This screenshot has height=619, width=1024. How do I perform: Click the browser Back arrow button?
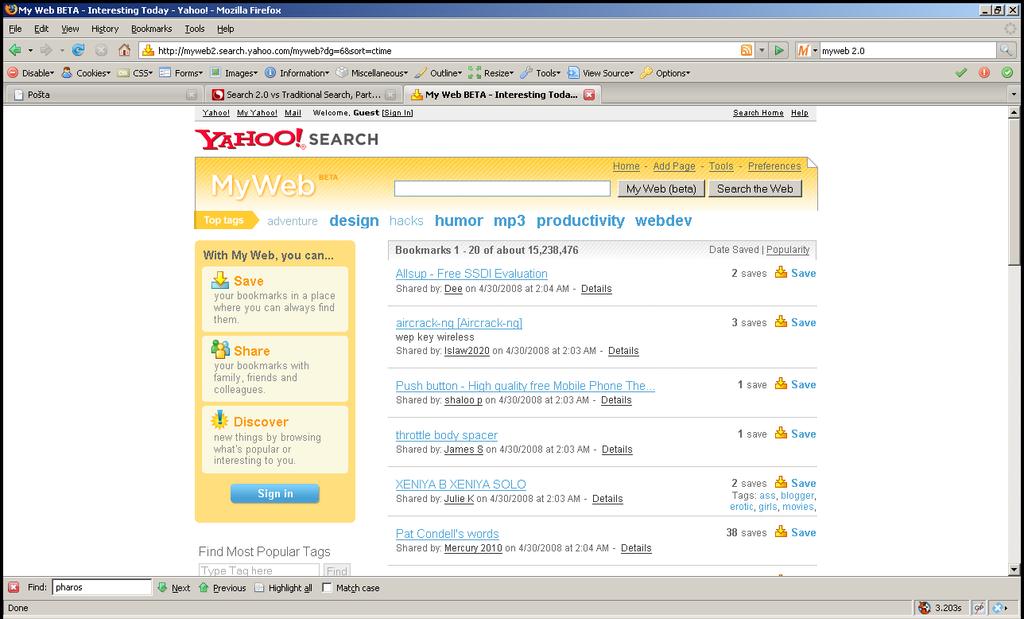15,50
